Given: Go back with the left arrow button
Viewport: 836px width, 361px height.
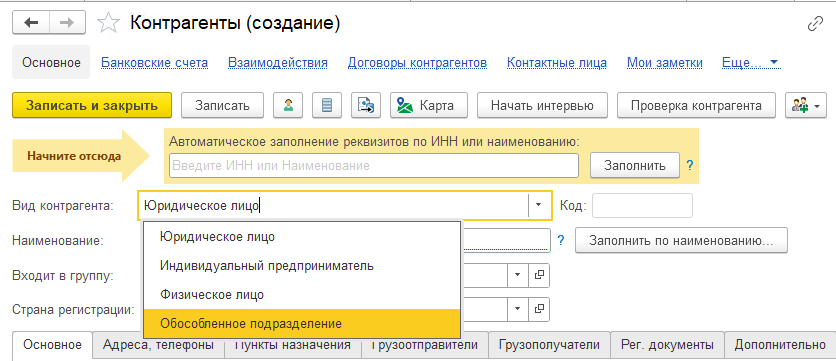Looking at the screenshot, I should point(31,22).
